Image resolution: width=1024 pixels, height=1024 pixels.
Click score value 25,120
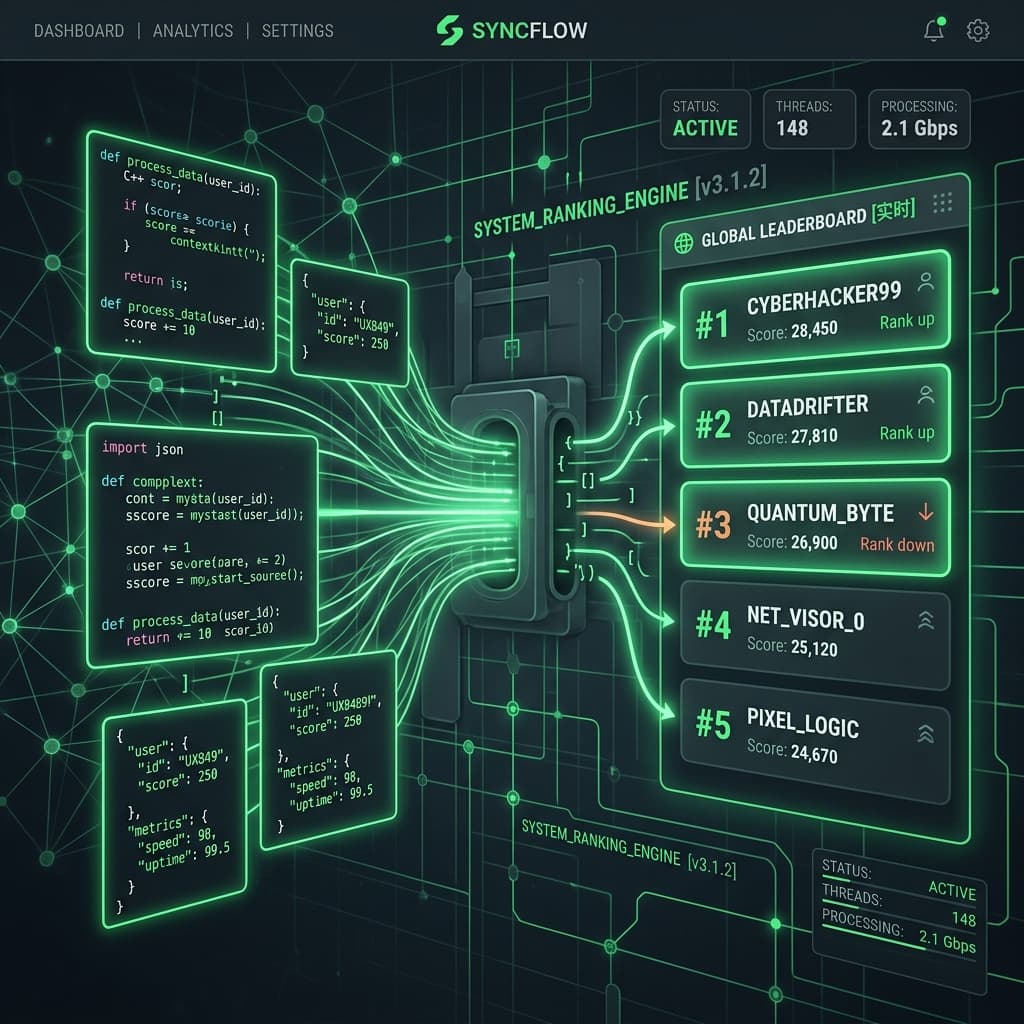pos(814,648)
